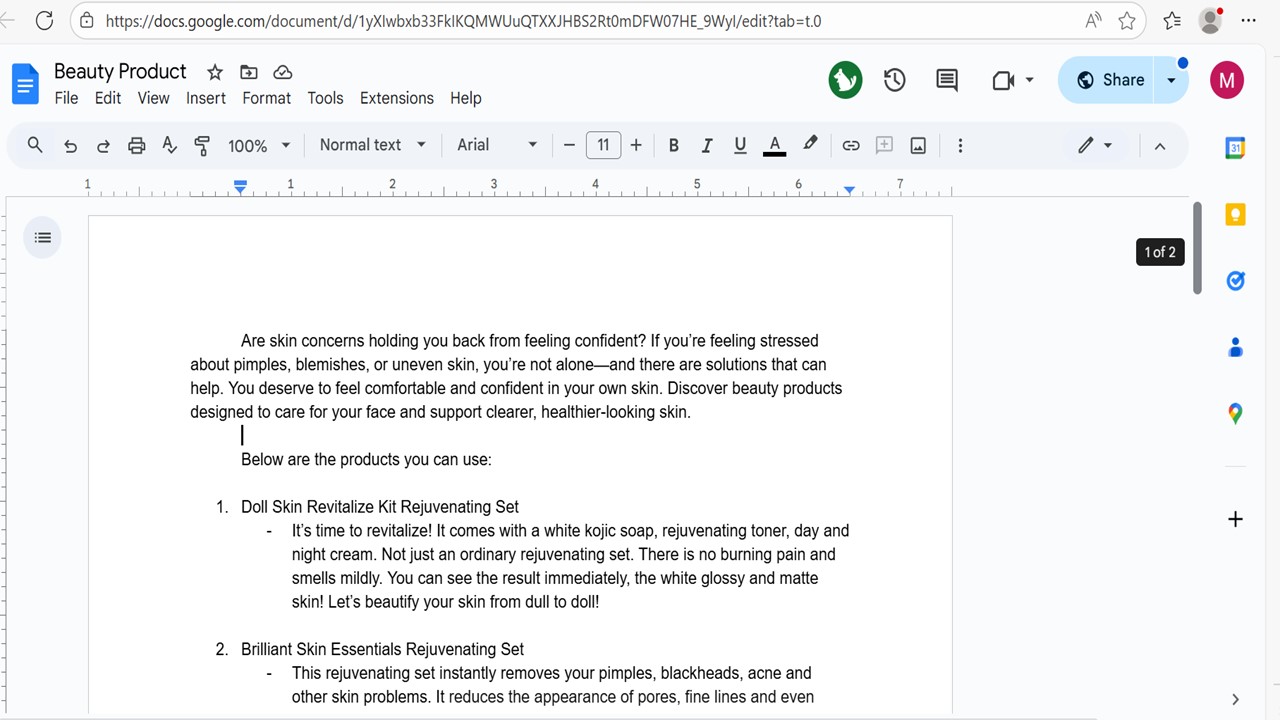
Task: Open Google Calendar side panel
Action: (x=1235, y=149)
